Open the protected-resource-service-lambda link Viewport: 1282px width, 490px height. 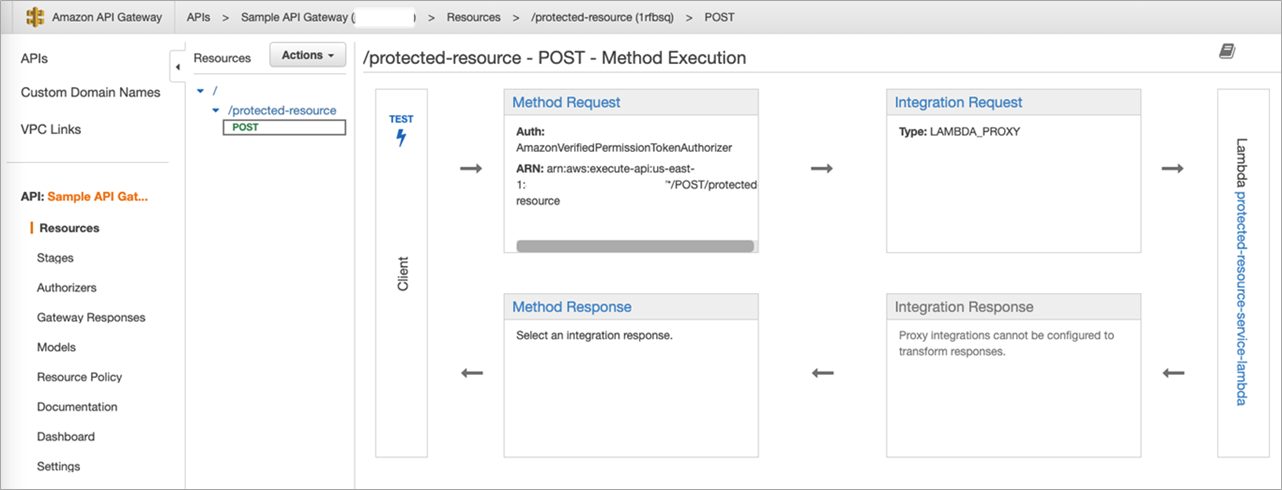pos(1240,299)
